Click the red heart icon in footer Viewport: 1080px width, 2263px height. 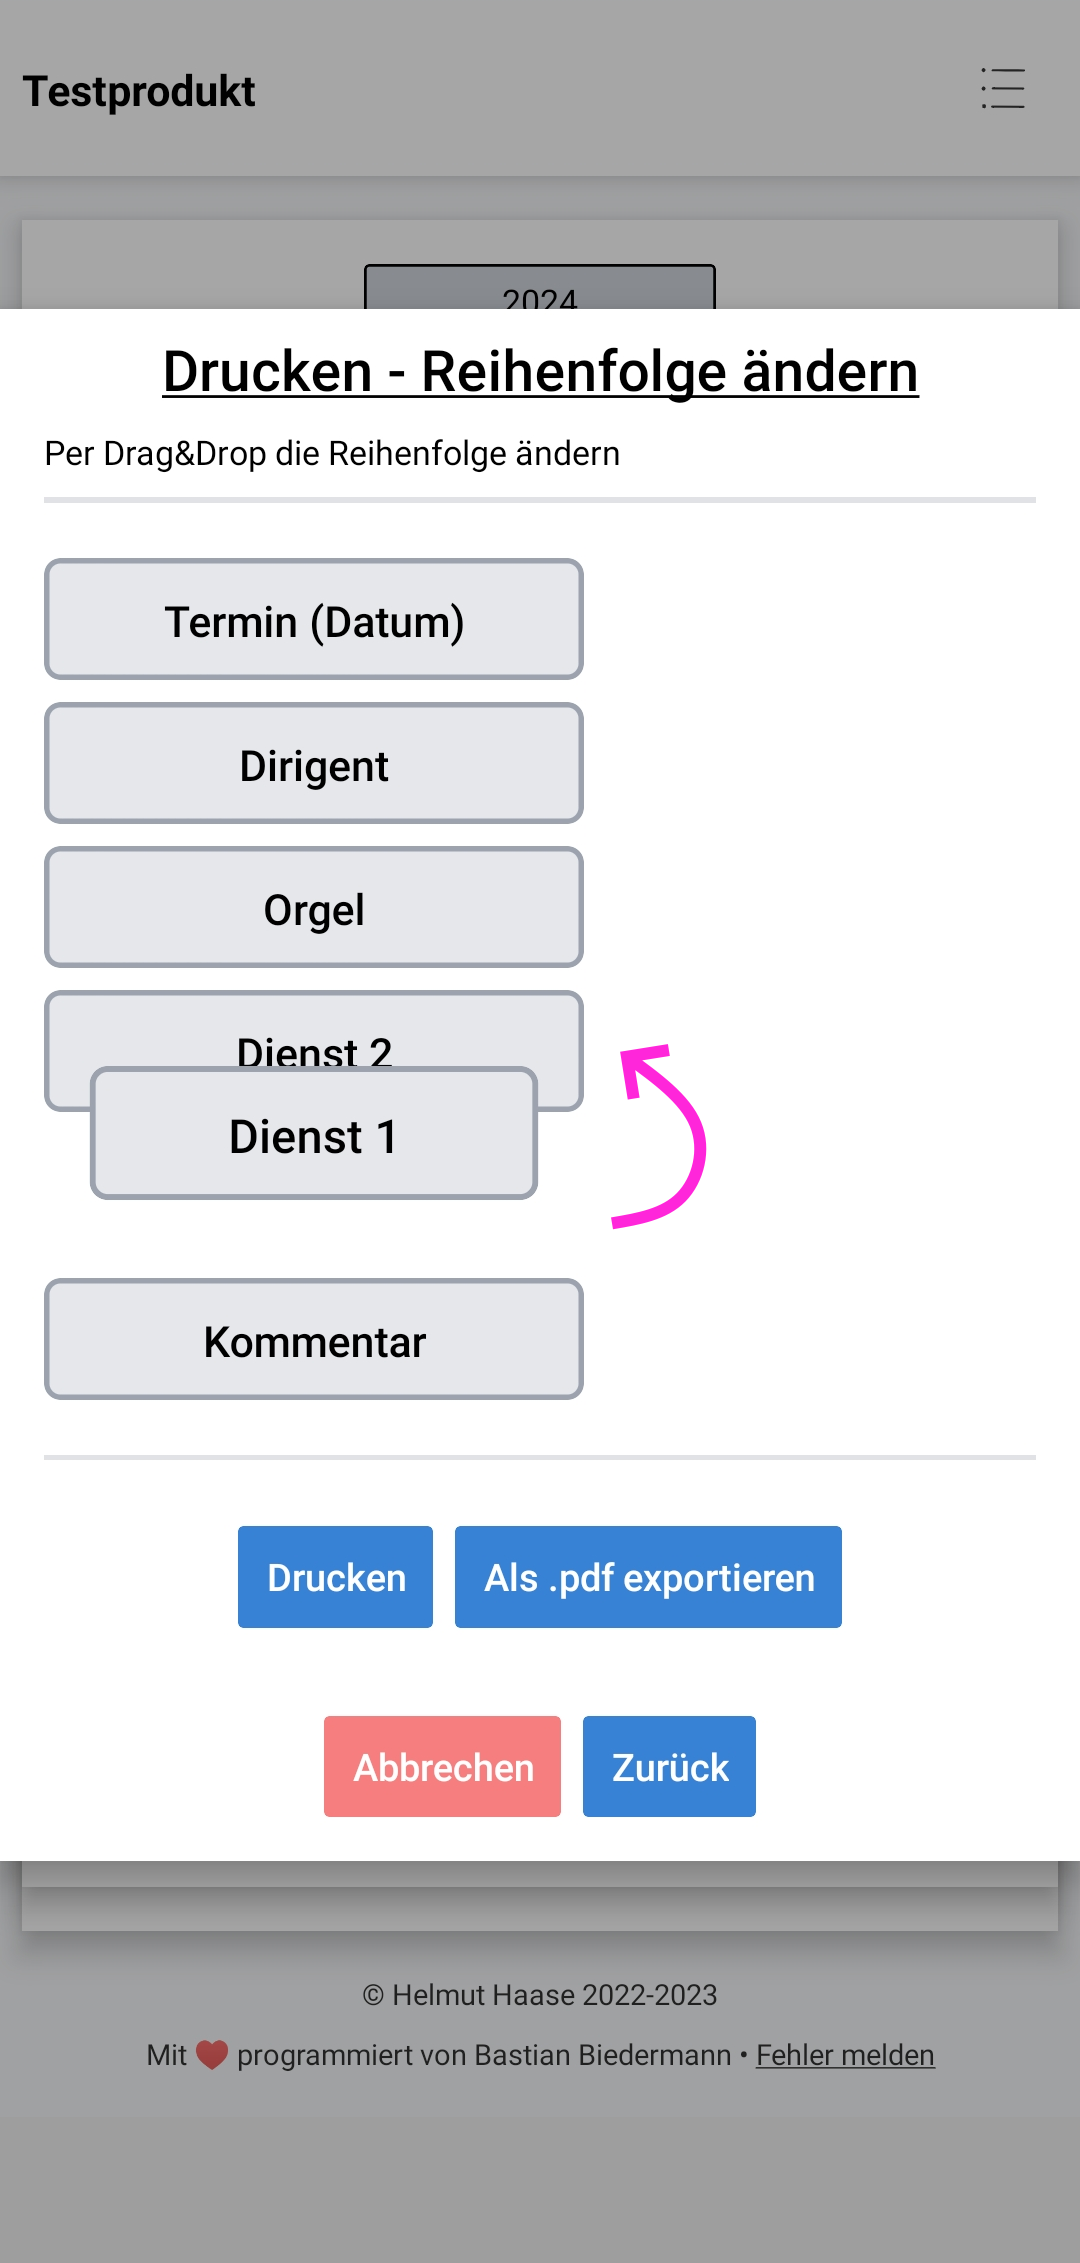[x=212, y=2055]
